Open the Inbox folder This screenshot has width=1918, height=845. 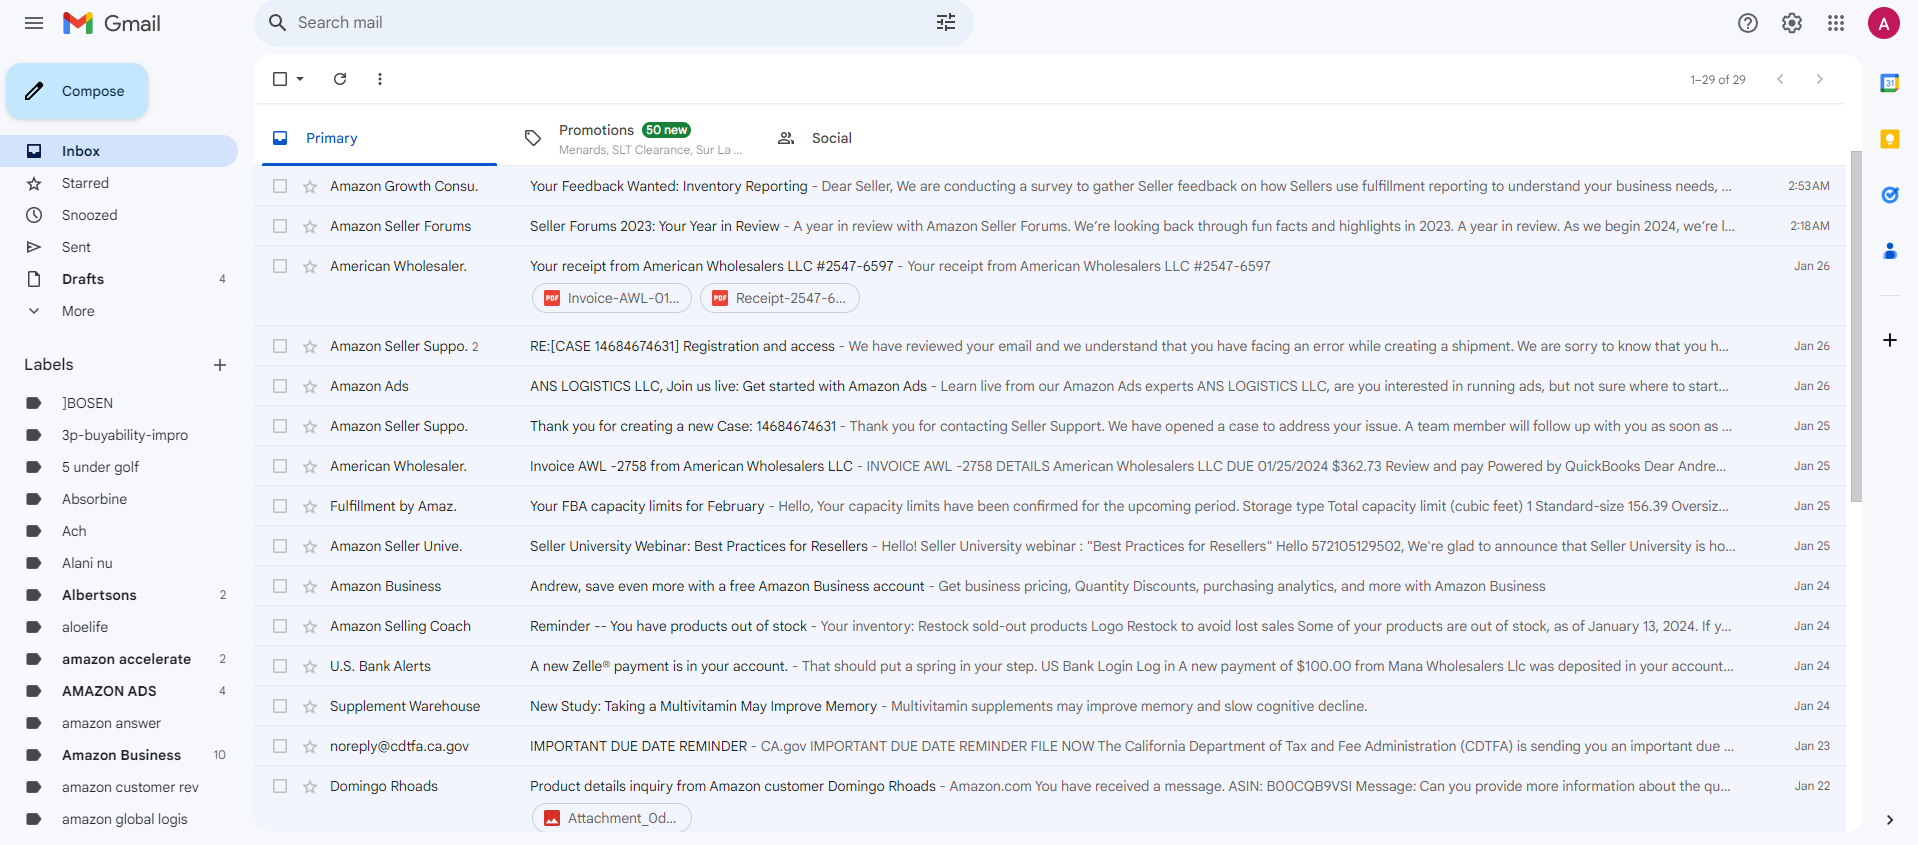119,151
